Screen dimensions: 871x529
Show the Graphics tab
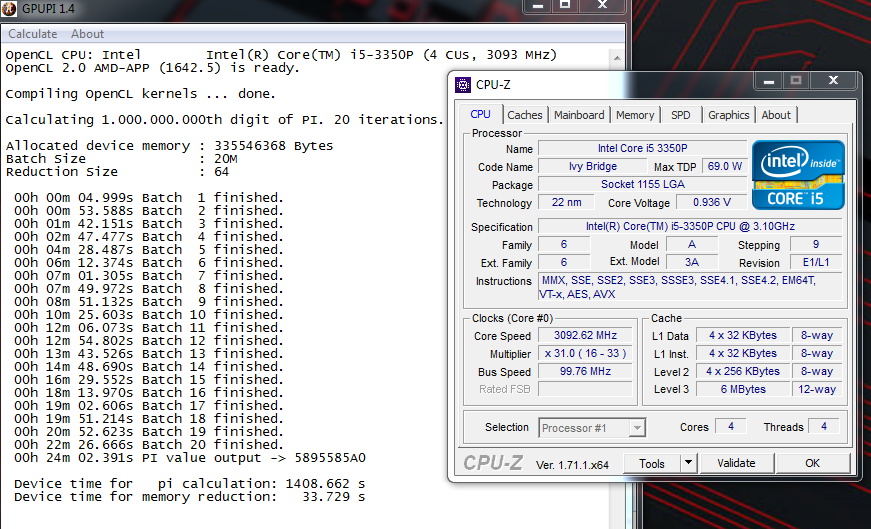[728, 115]
